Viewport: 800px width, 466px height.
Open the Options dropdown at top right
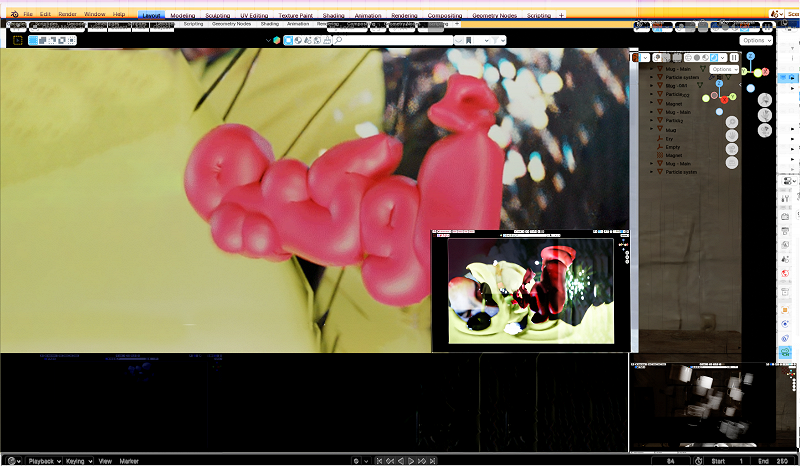click(756, 40)
